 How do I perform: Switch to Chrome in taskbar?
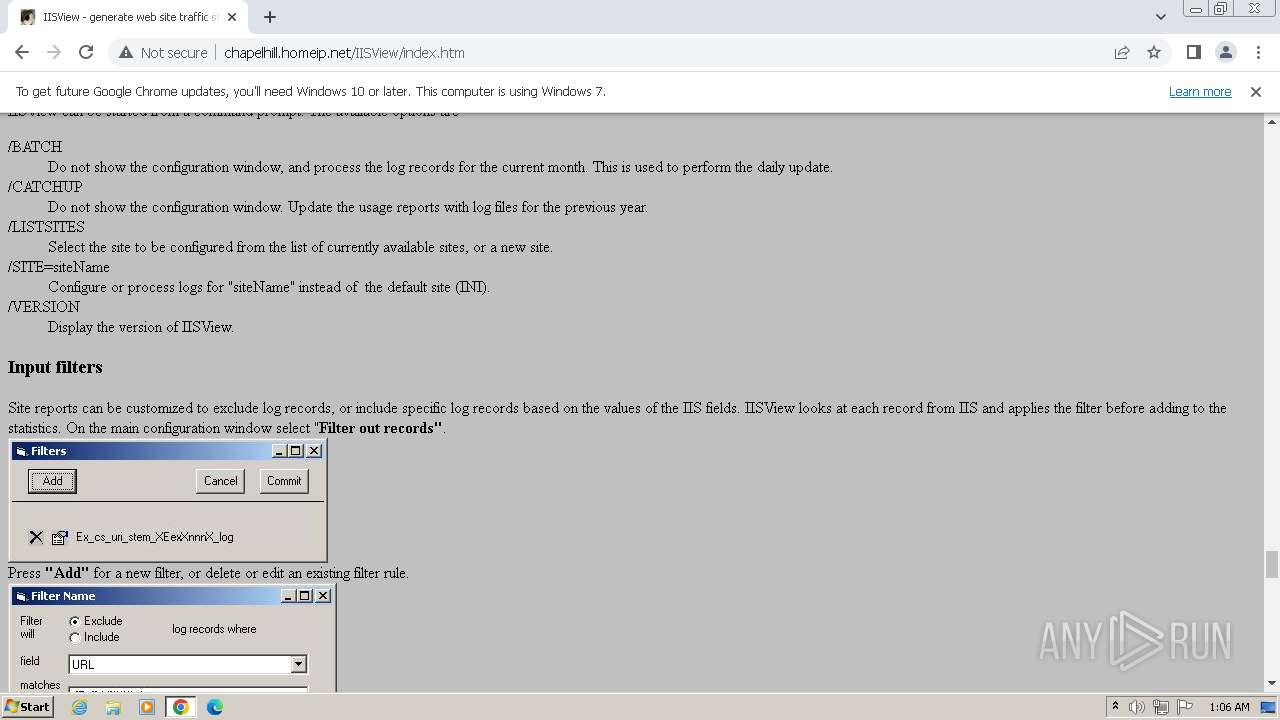pyautogui.click(x=181, y=707)
